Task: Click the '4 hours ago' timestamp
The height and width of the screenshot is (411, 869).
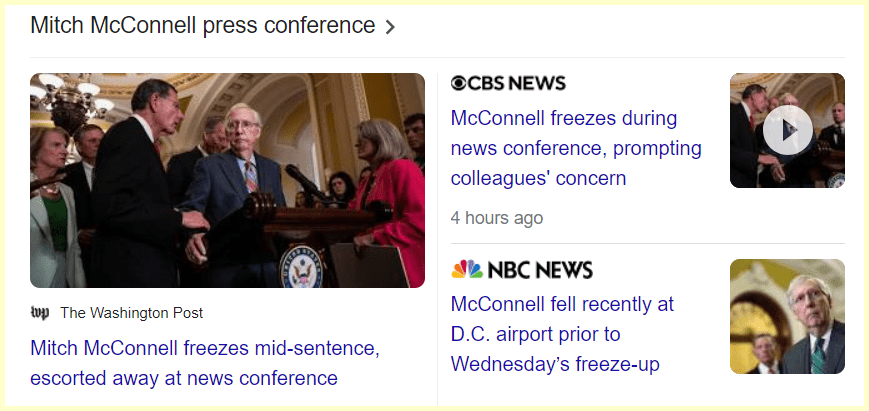Action: tap(497, 217)
